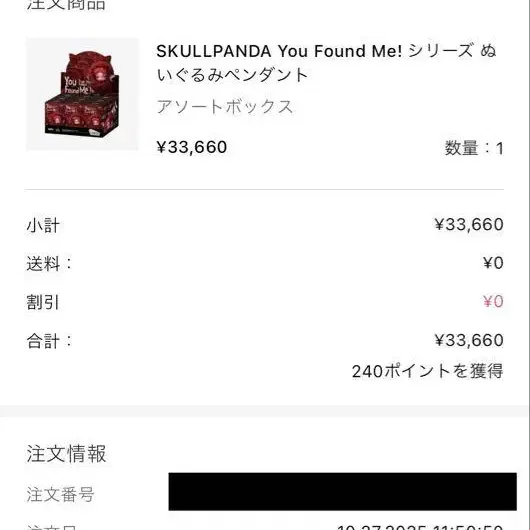Click the divider line below product row
The width and height of the screenshot is (530, 530).
264,190
